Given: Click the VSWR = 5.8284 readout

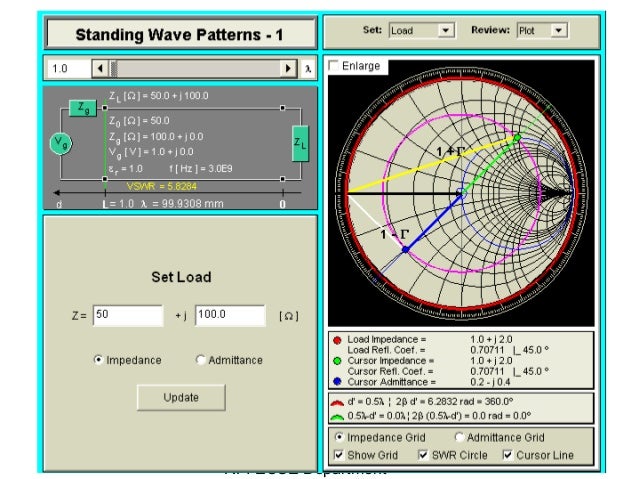Looking at the screenshot, I should (x=162, y=186).
